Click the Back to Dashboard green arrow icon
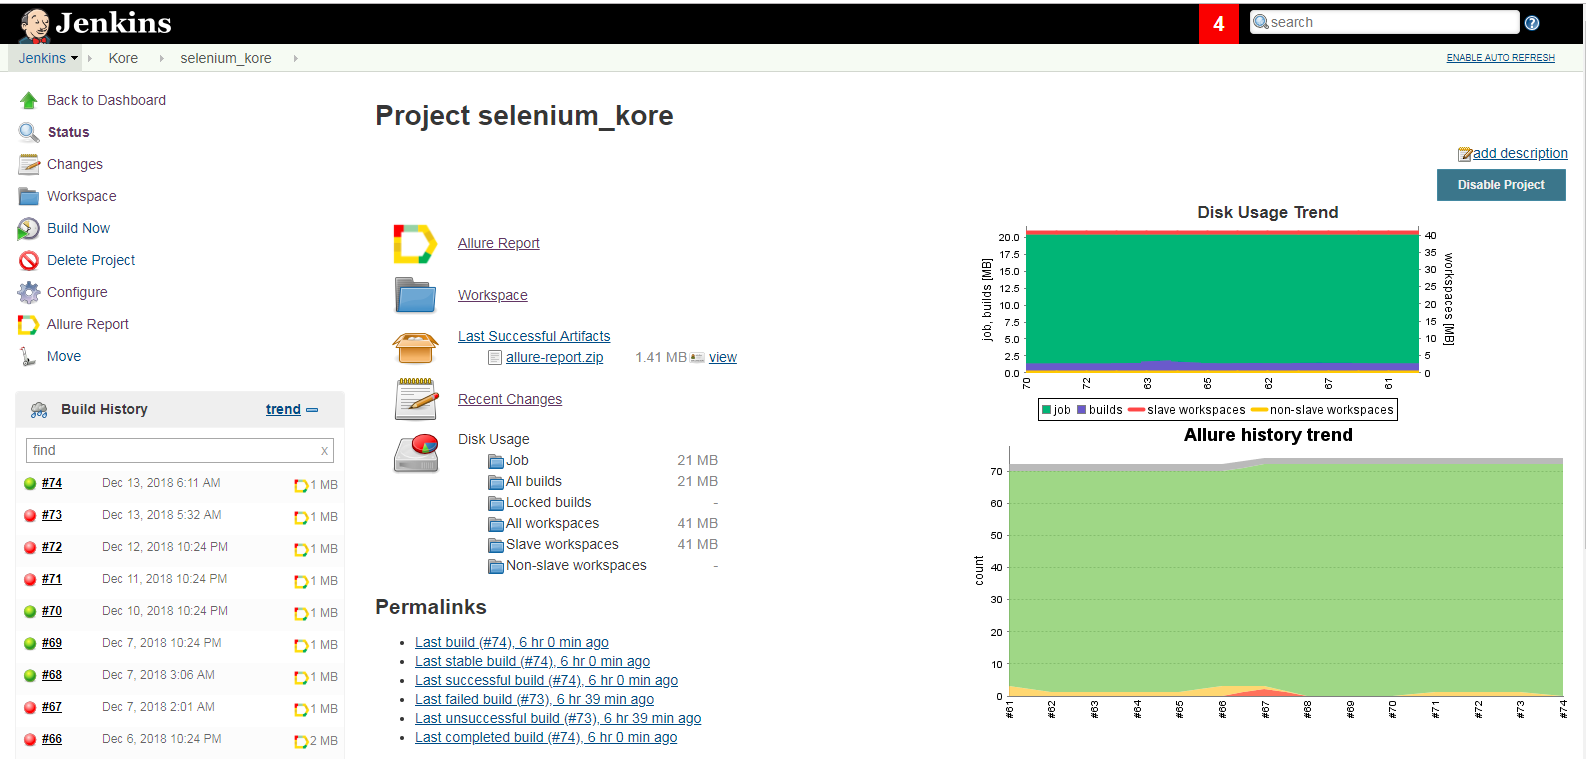Image resolution: width=1586 pixels, height=759 pixels. coord(29,100)
